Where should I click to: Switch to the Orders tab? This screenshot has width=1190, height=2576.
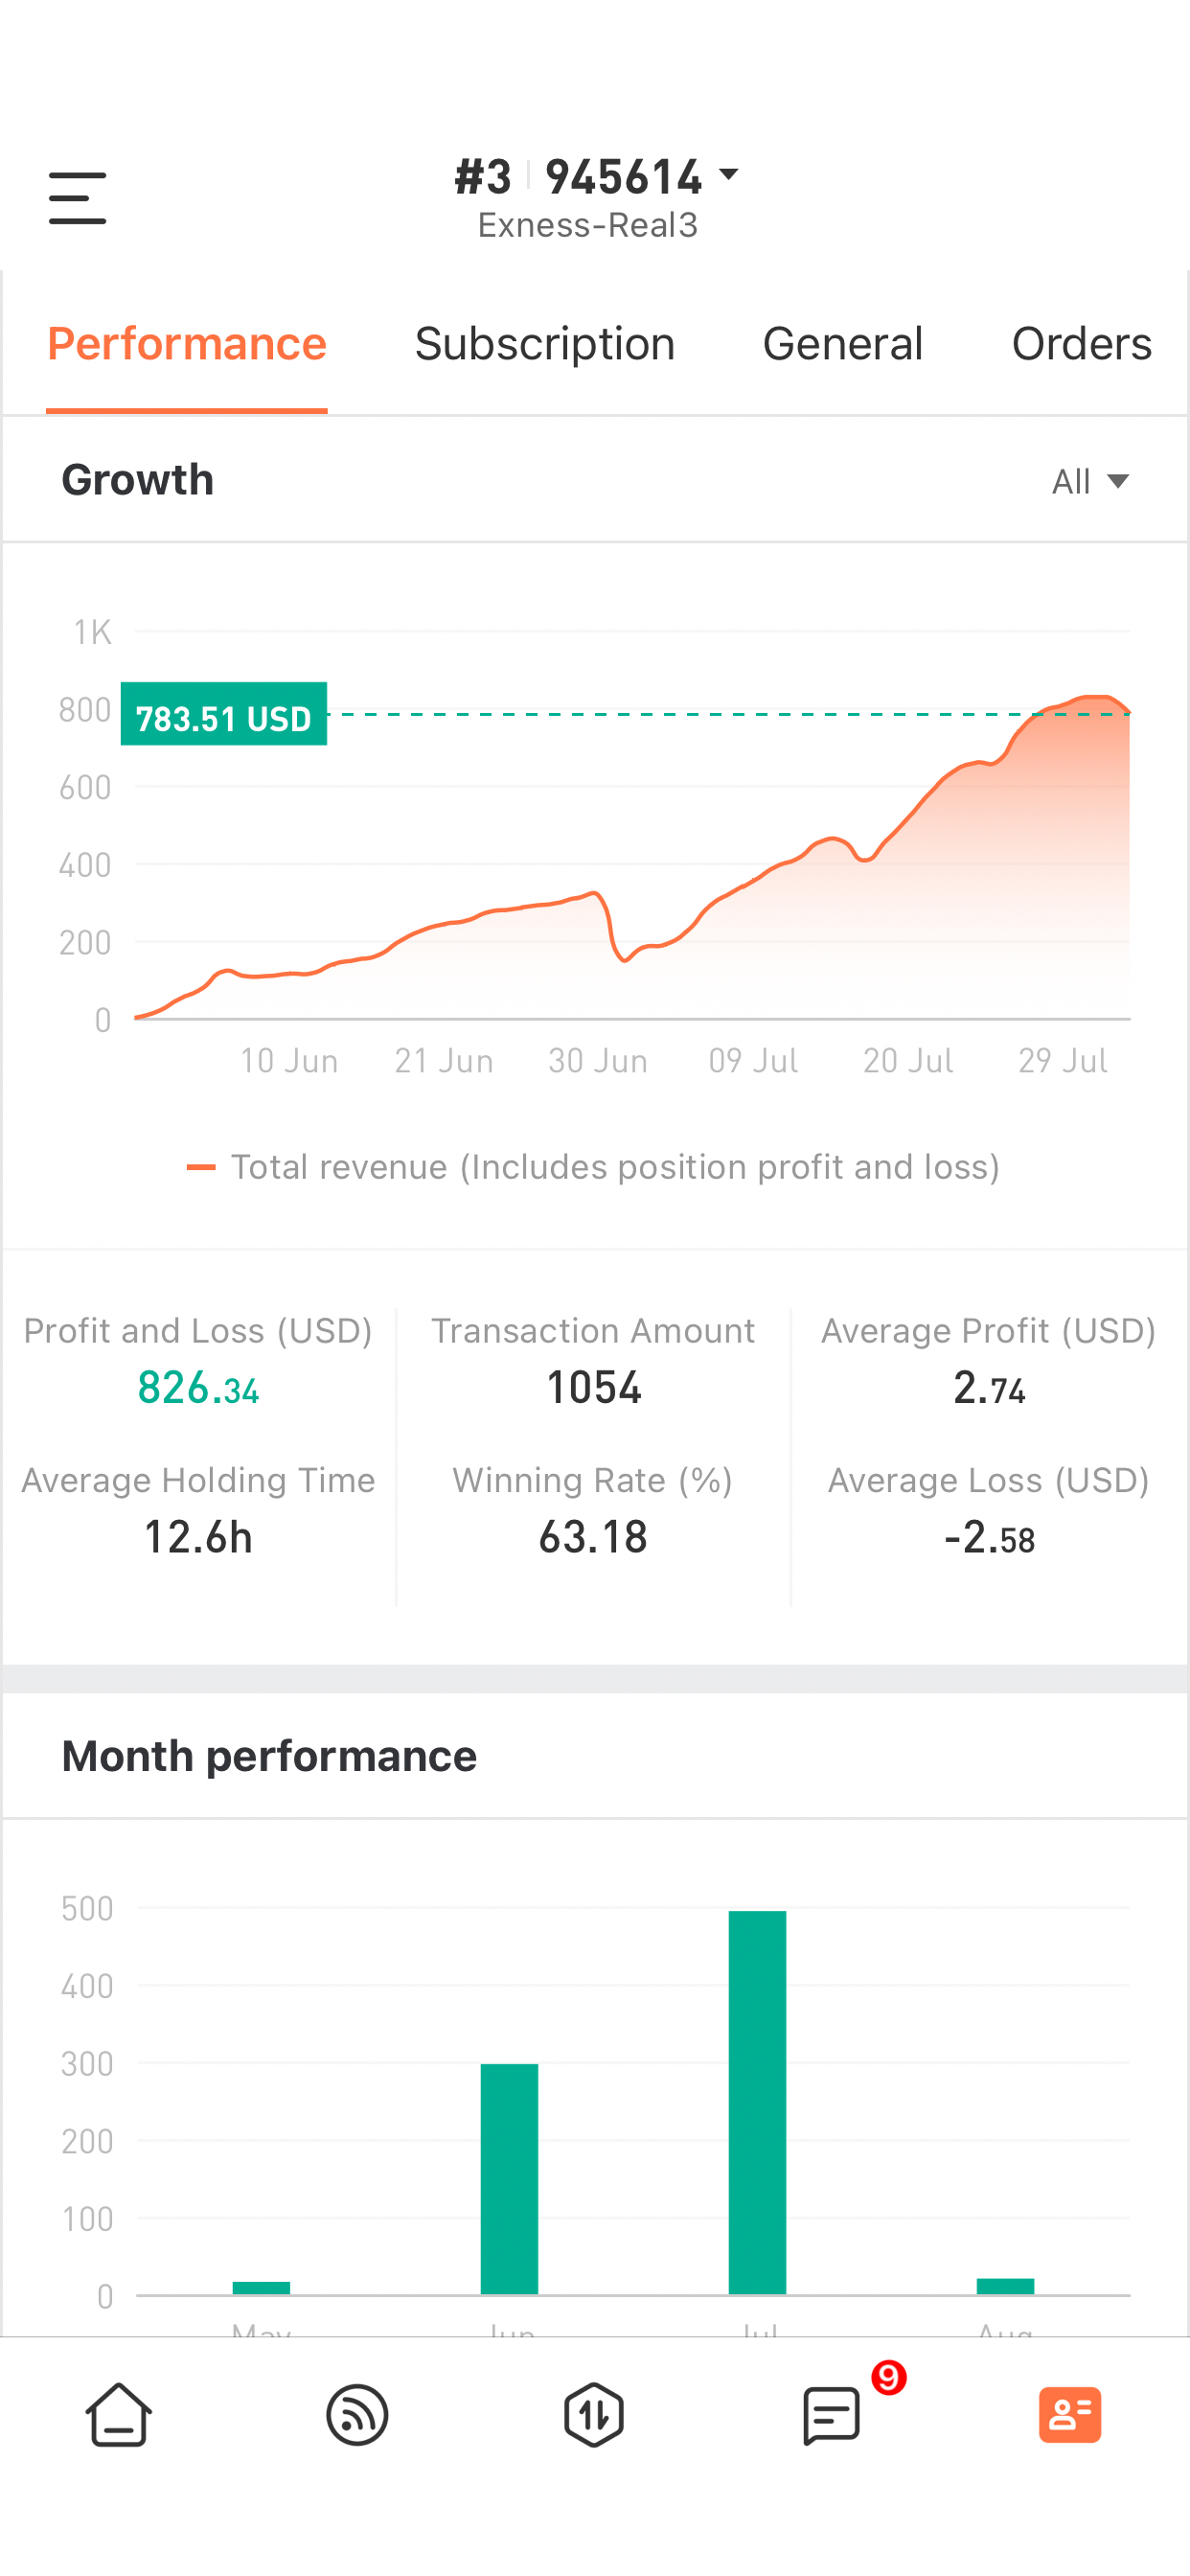point(1082,344)
